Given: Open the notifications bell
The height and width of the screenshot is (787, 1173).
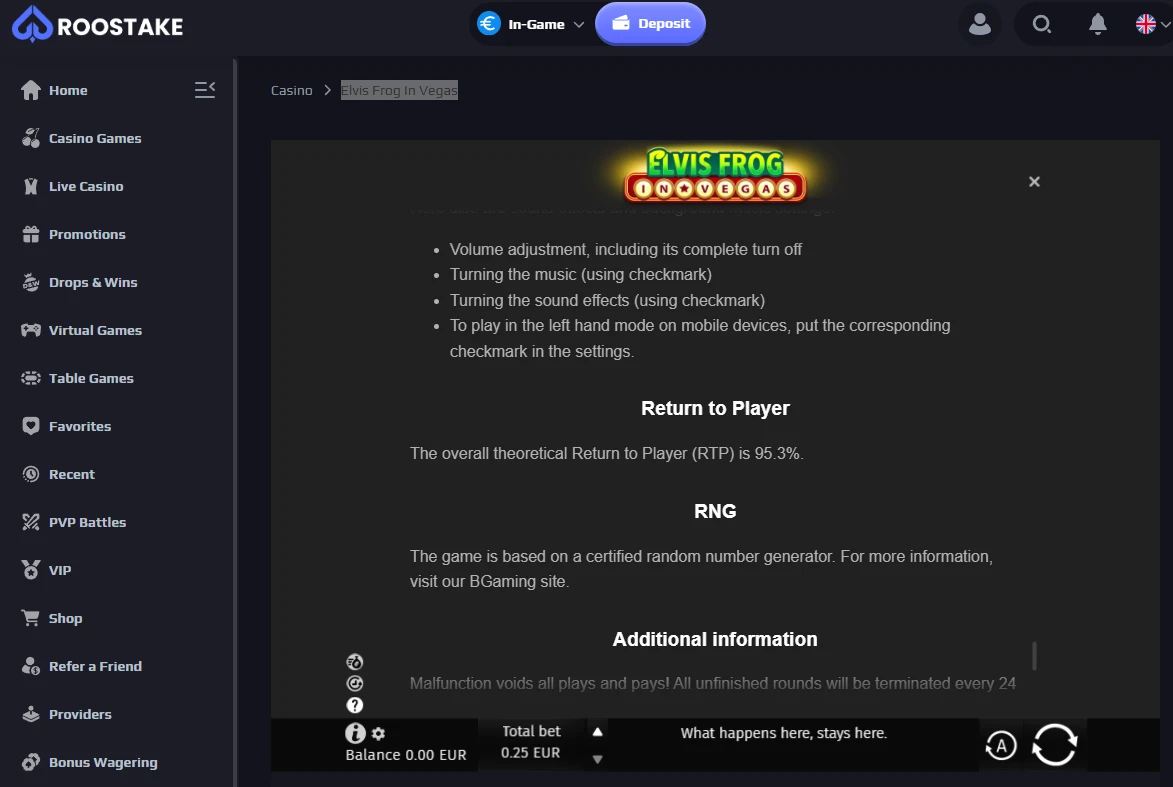Looking at the screenshot, I should [x=1097, y=24].
